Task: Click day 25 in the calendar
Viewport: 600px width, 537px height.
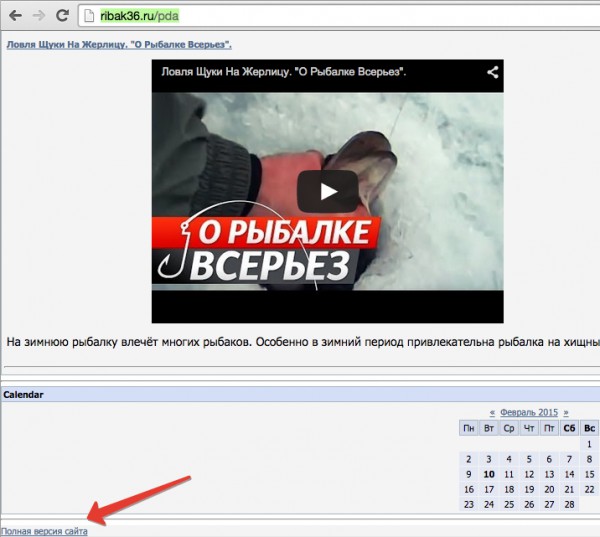Action: [x=509, y=504]
